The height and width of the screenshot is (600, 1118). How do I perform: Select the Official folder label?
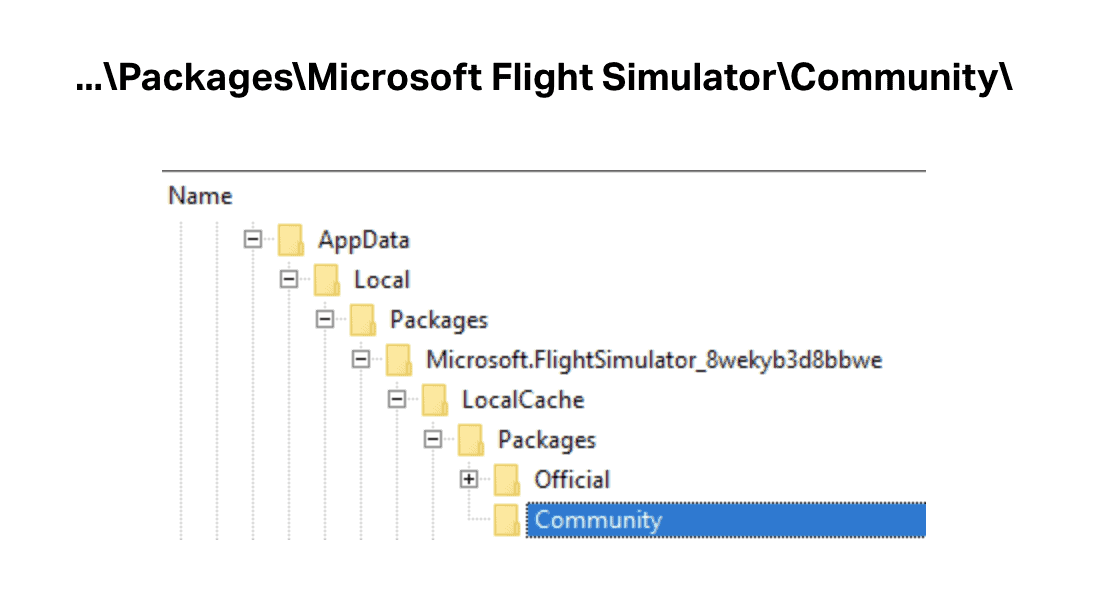click(572, 480)
